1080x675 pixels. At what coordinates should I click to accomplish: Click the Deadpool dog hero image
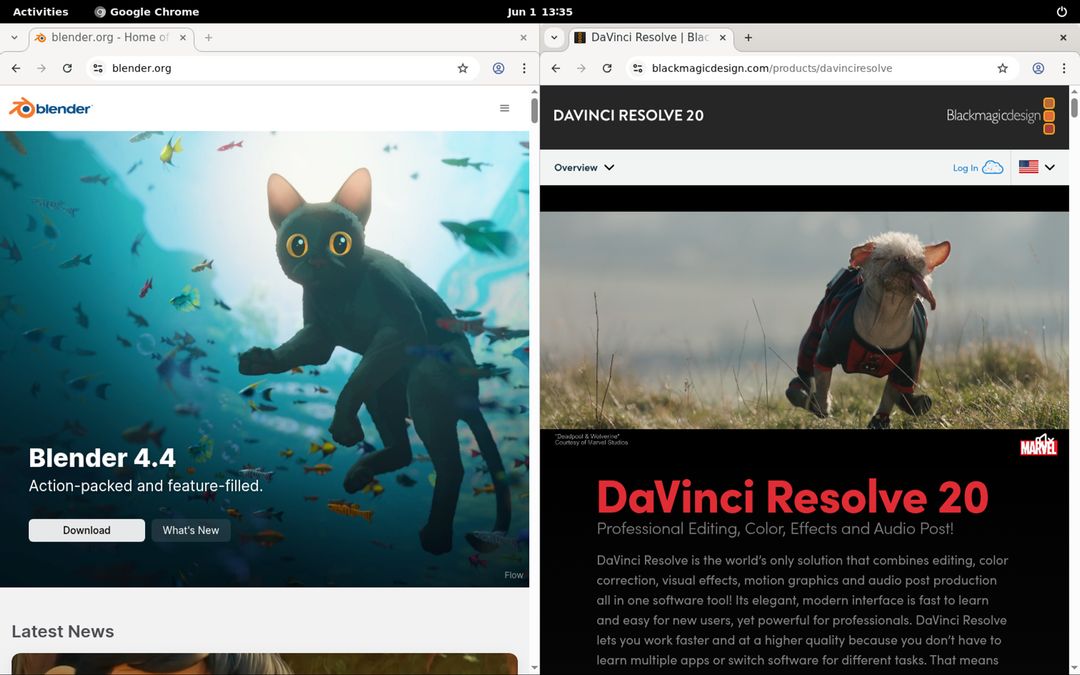coord(804,320)
